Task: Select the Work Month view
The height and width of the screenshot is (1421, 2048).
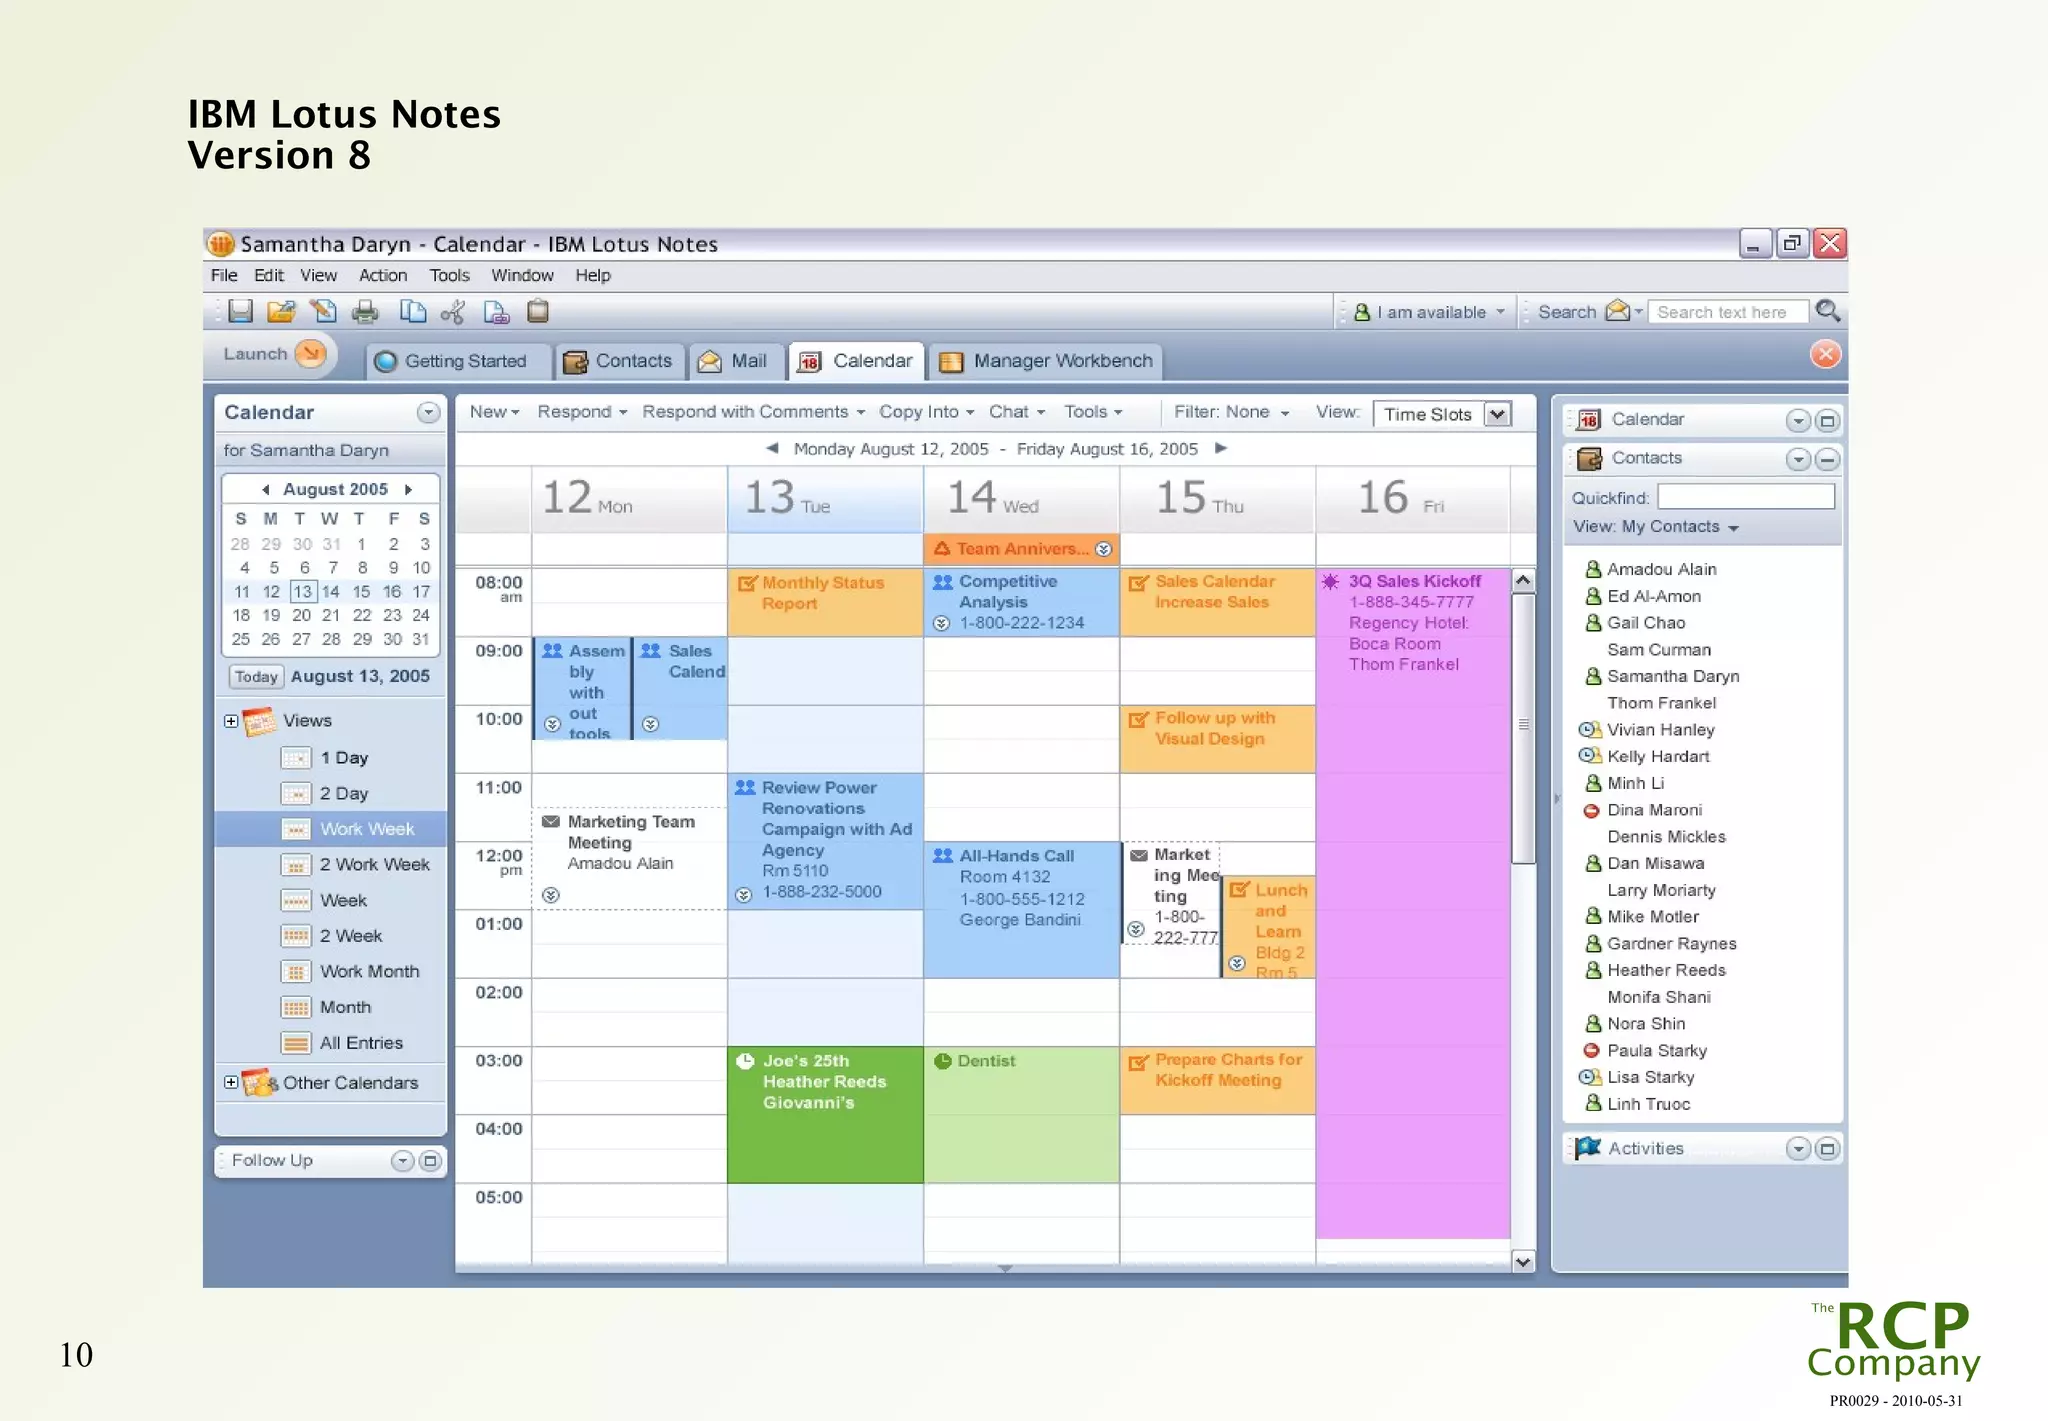Action: (x=350, y=972)
